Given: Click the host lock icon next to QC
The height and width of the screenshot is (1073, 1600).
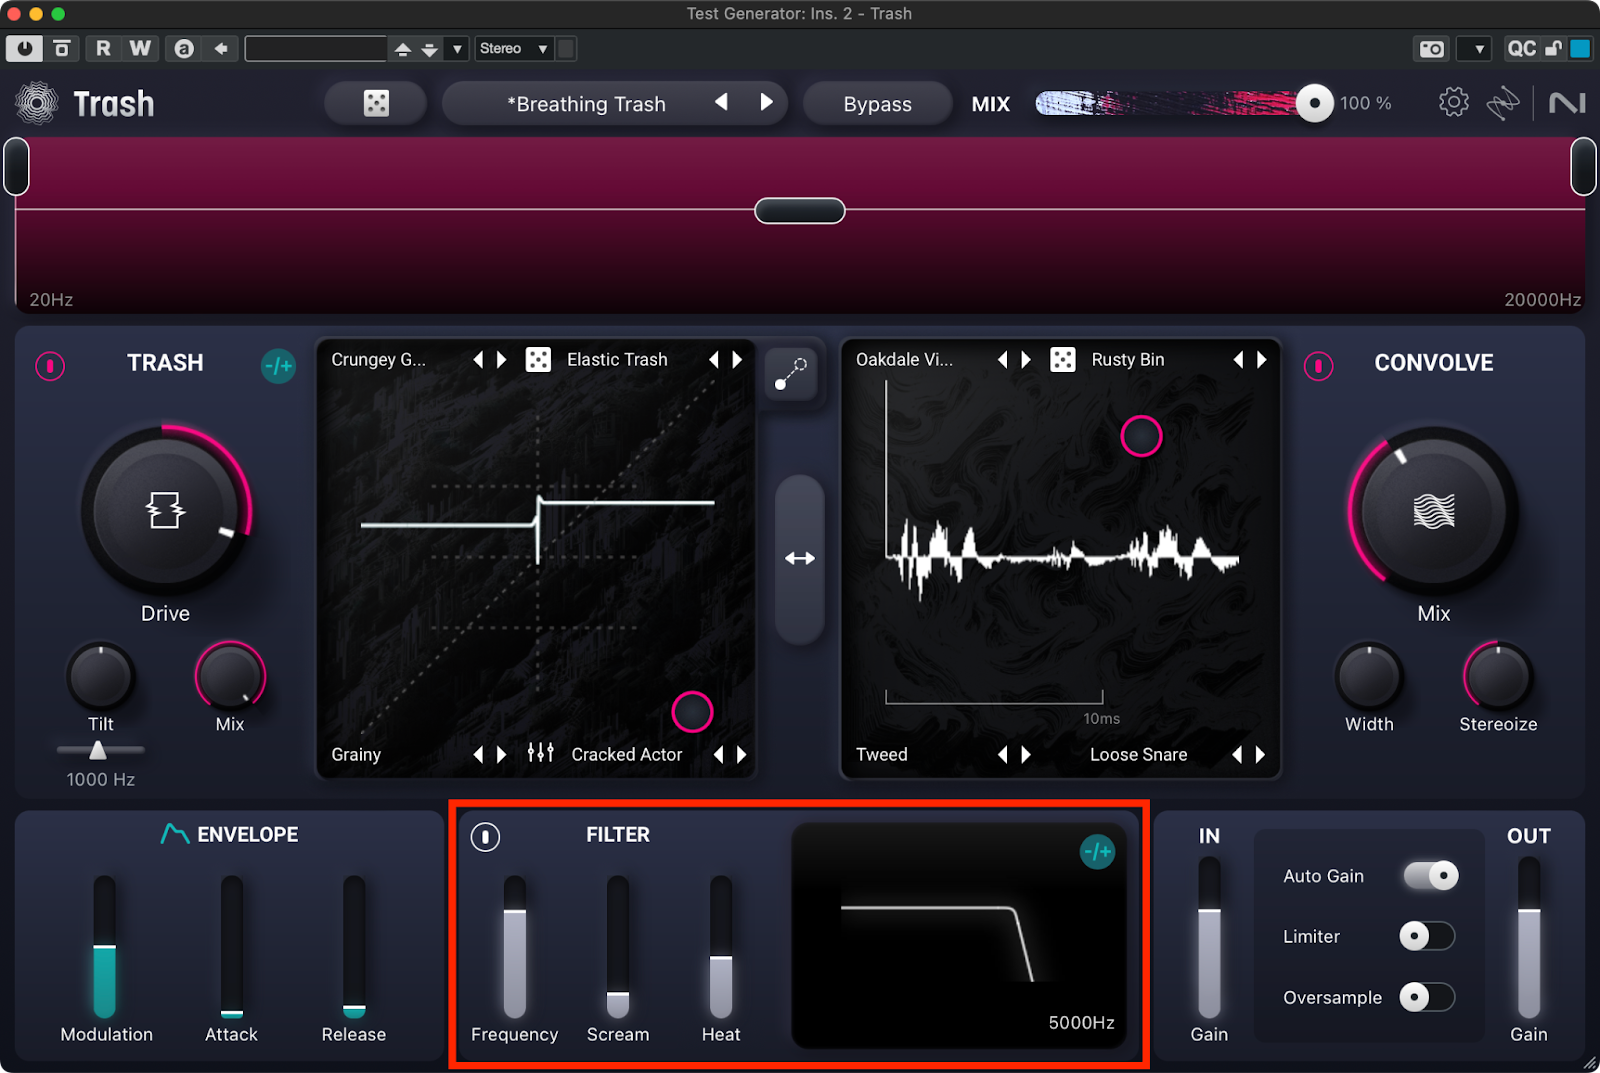Looking at the screenshot, I should point(1553,48).
